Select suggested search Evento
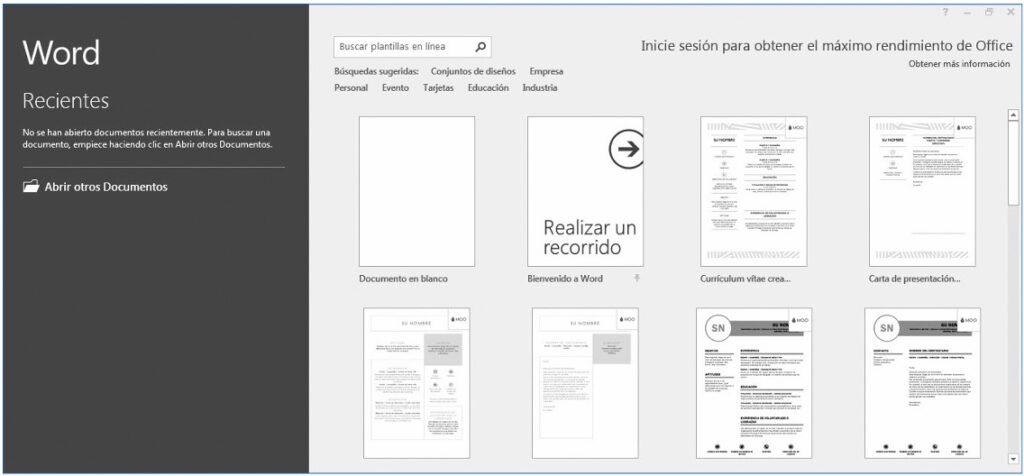The image size is (1024, 476). 395,87
